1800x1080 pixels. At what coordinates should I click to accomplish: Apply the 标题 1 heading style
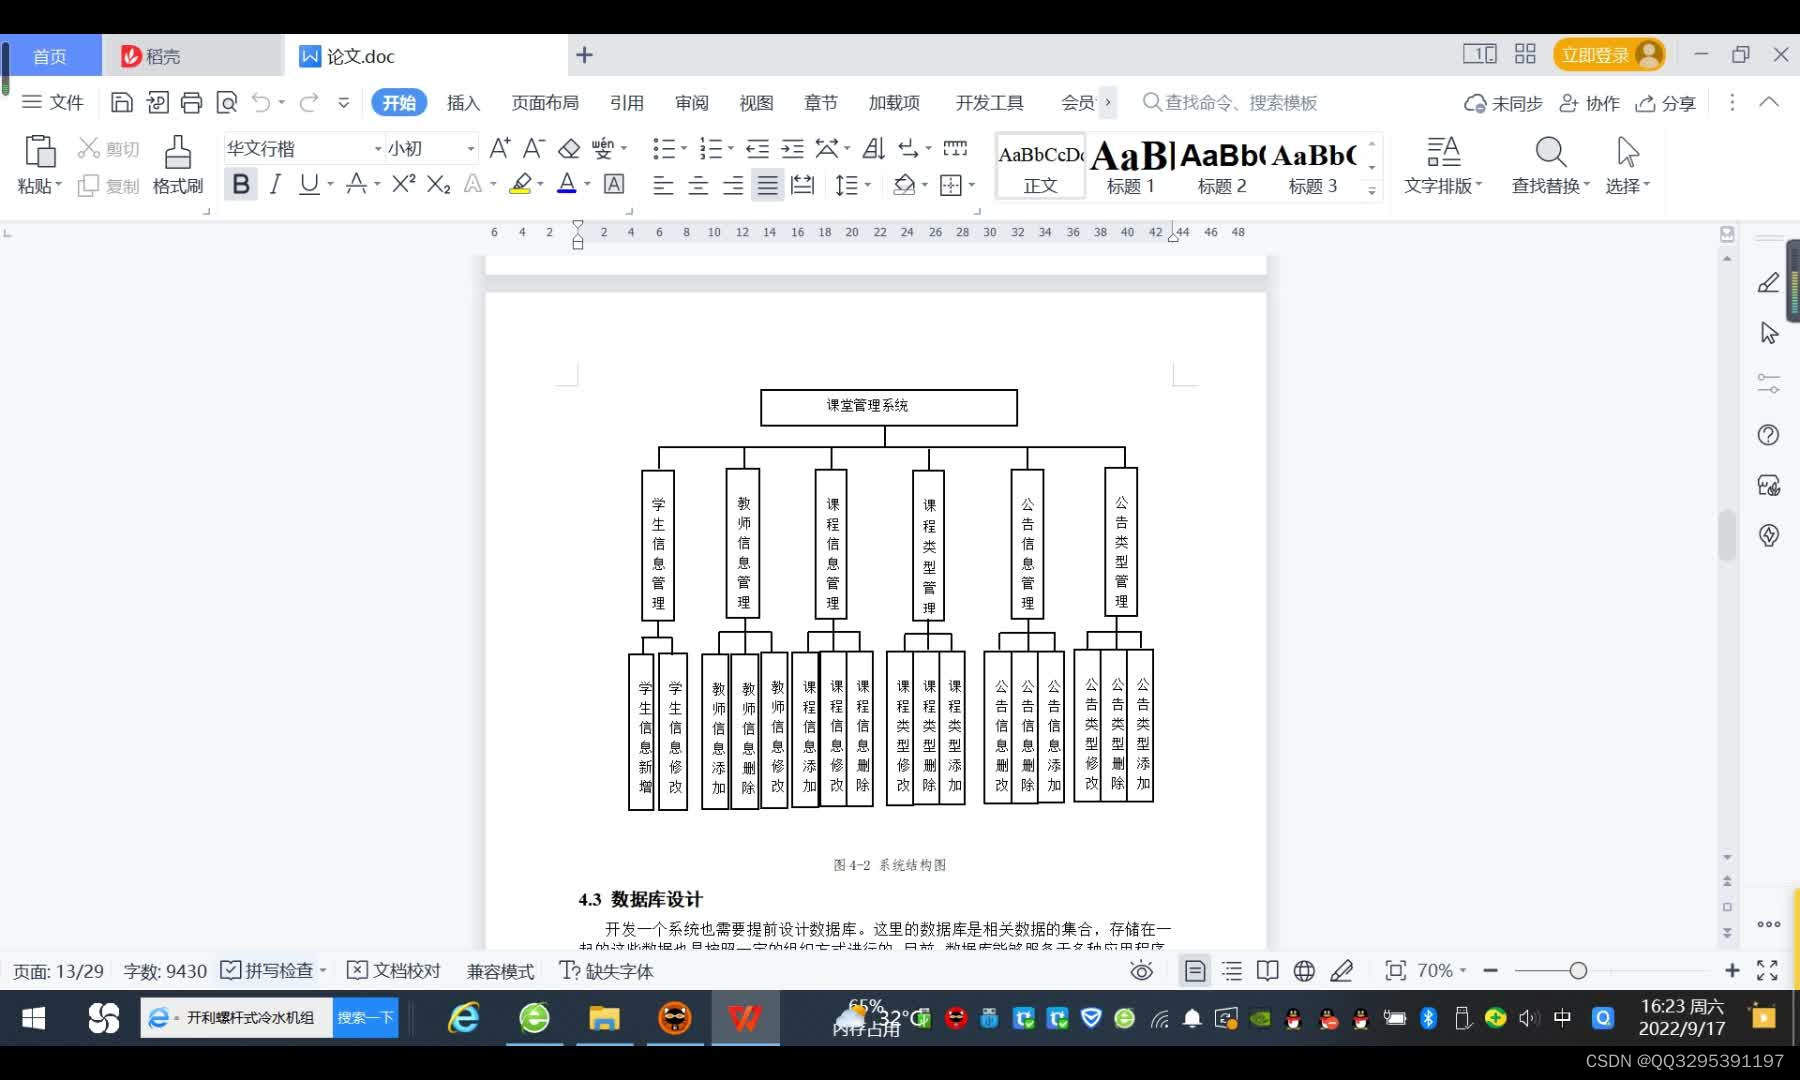[x=1131, y=166]
